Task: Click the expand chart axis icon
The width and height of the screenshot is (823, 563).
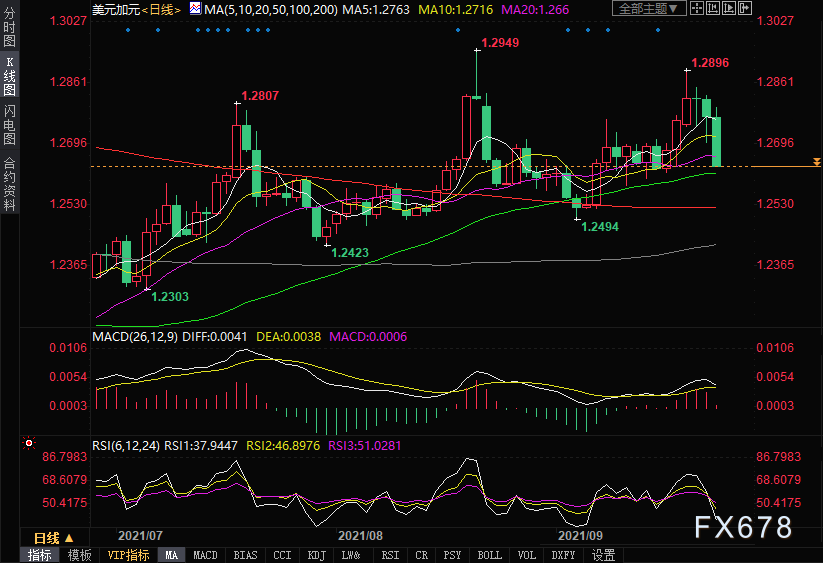Action: [729, 8]
